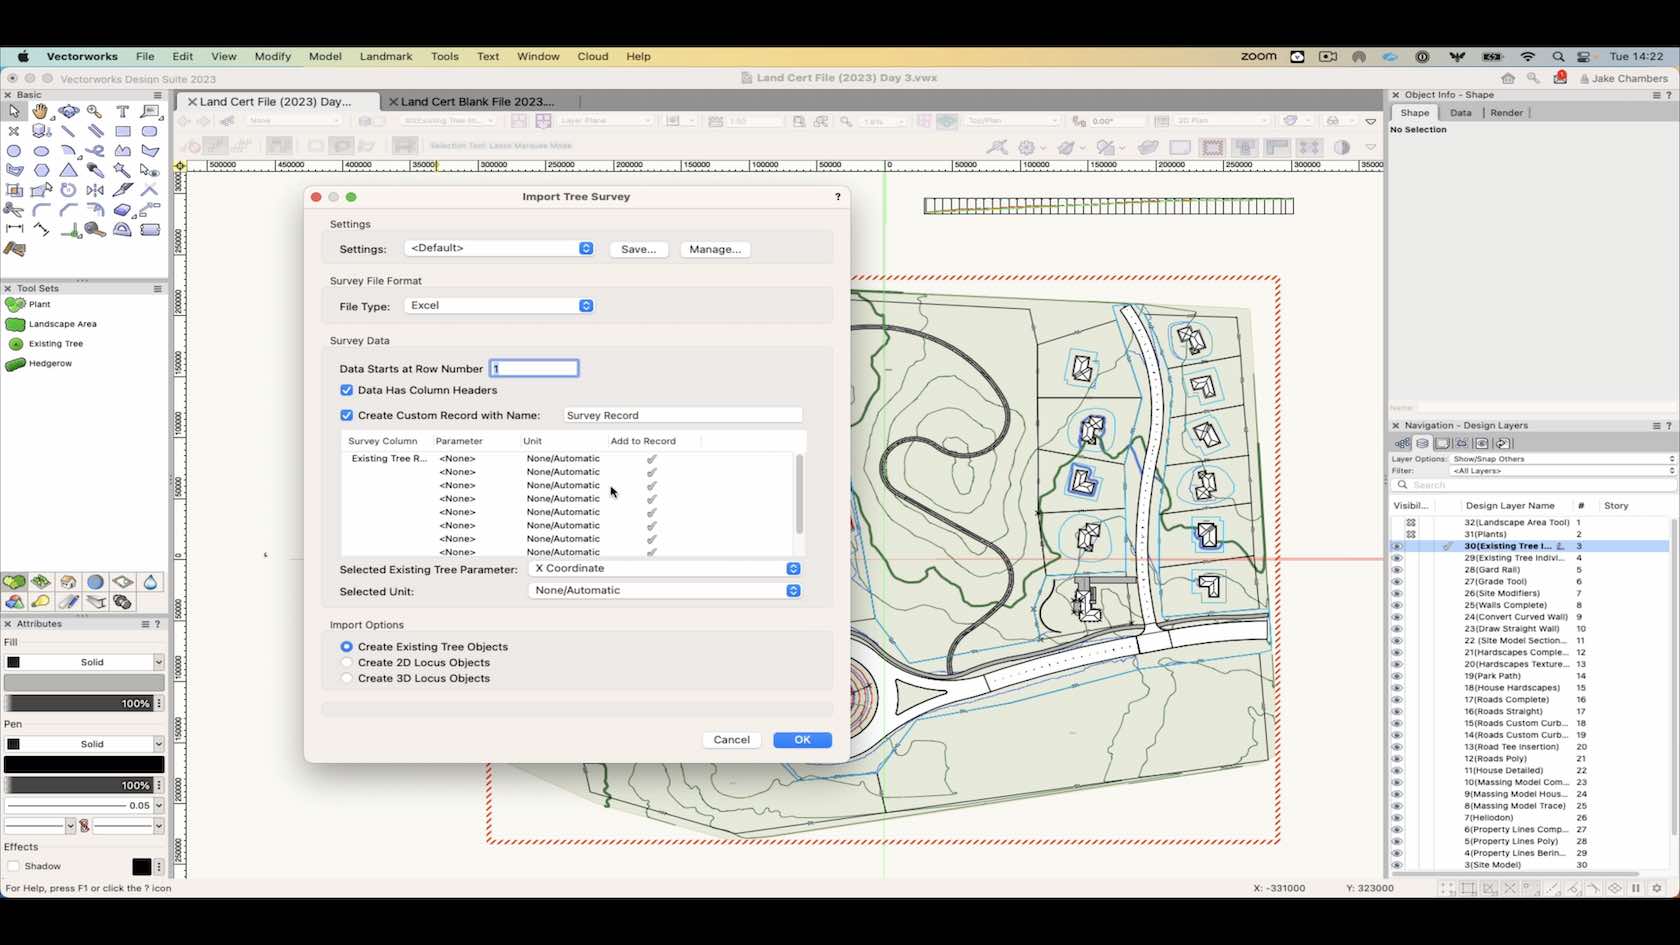Toggle visibility of the 28(Gard Rail) layer
The height and width of the screenshot is (945, 1680).
(x=1397, y=569)
